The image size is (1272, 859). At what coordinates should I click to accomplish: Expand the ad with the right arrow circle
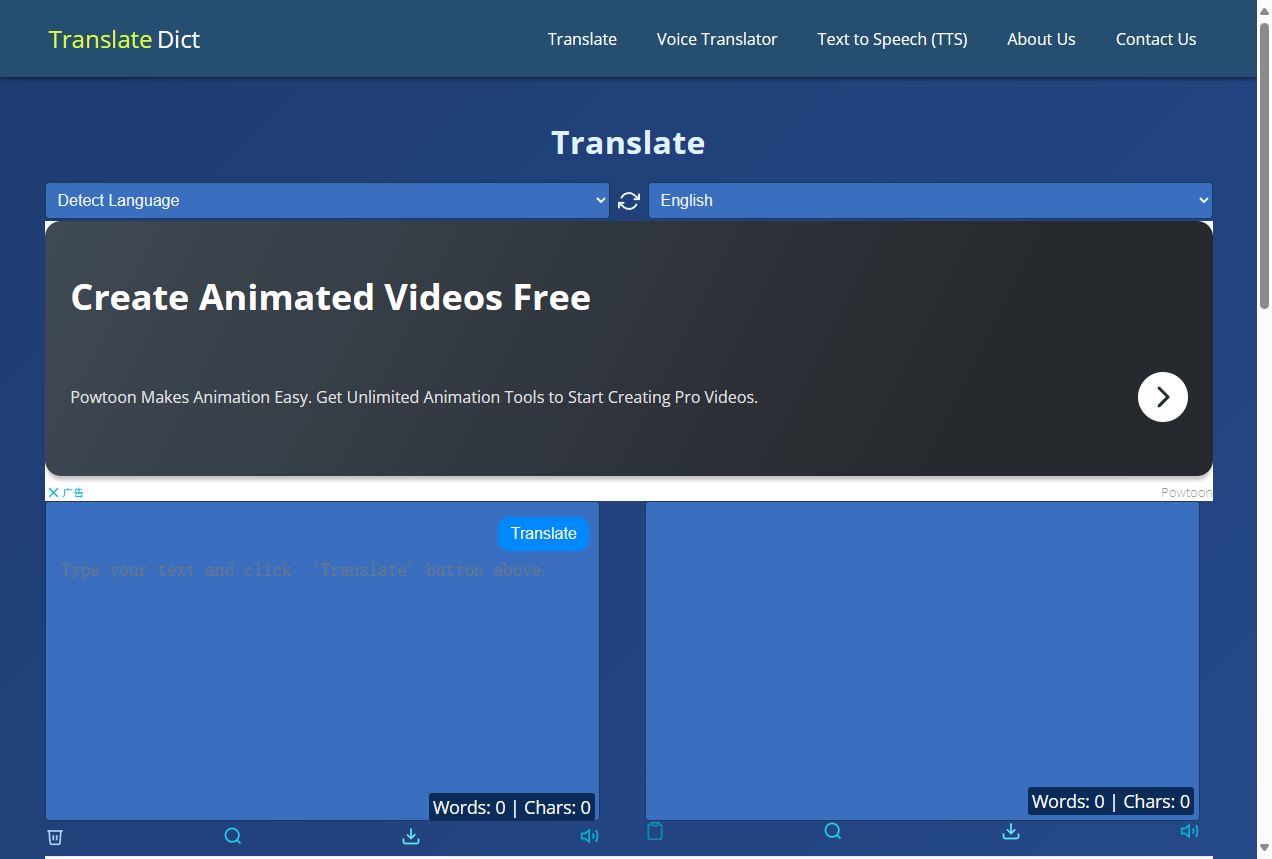click(1162, 397)
